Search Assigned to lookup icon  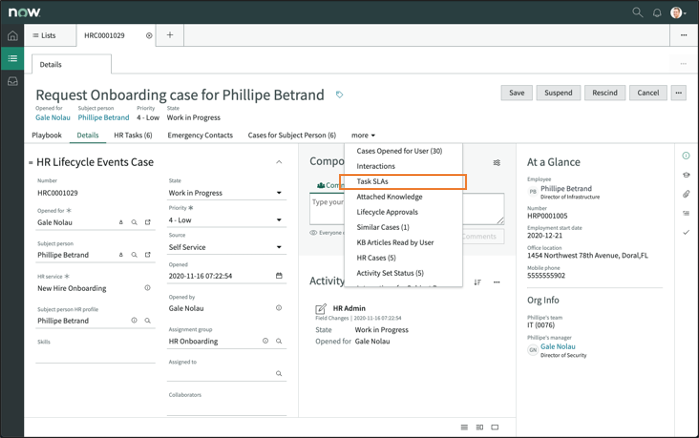pyautogui.click(x=279, y=374)
